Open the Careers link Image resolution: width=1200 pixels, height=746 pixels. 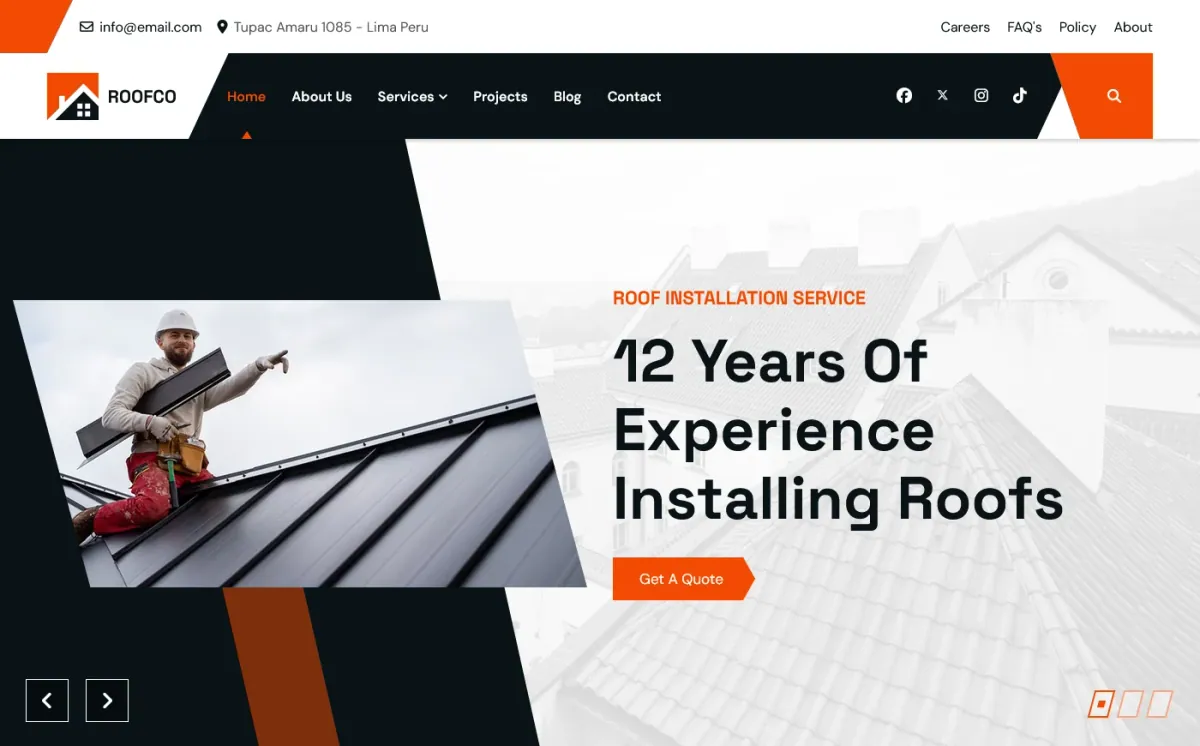tap(965, 27)
